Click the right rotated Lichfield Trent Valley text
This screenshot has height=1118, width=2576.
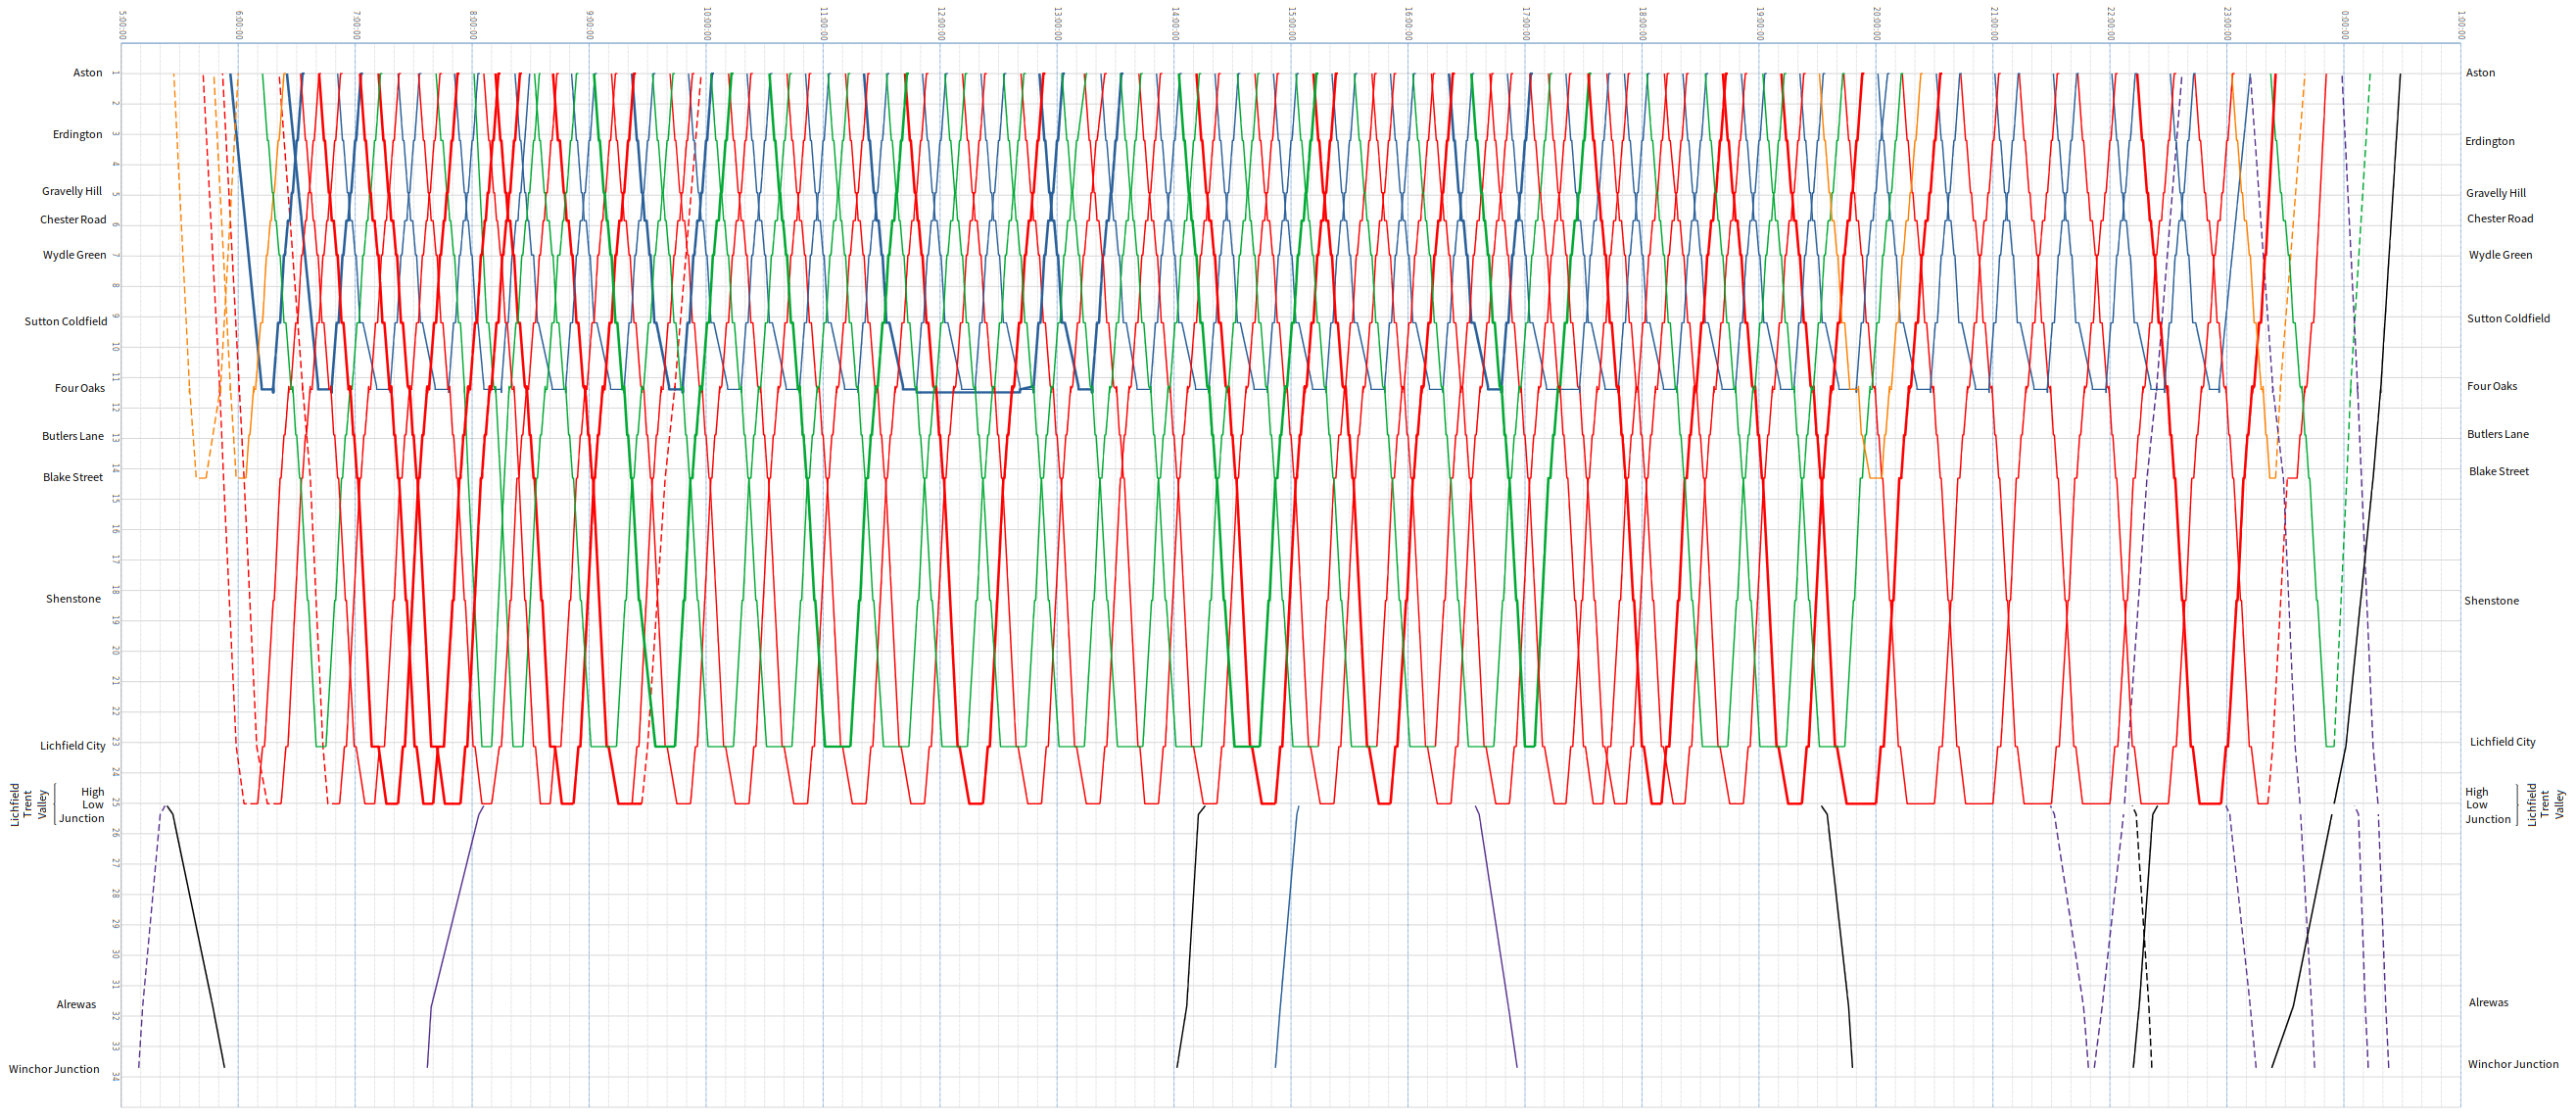[2545, 805]
